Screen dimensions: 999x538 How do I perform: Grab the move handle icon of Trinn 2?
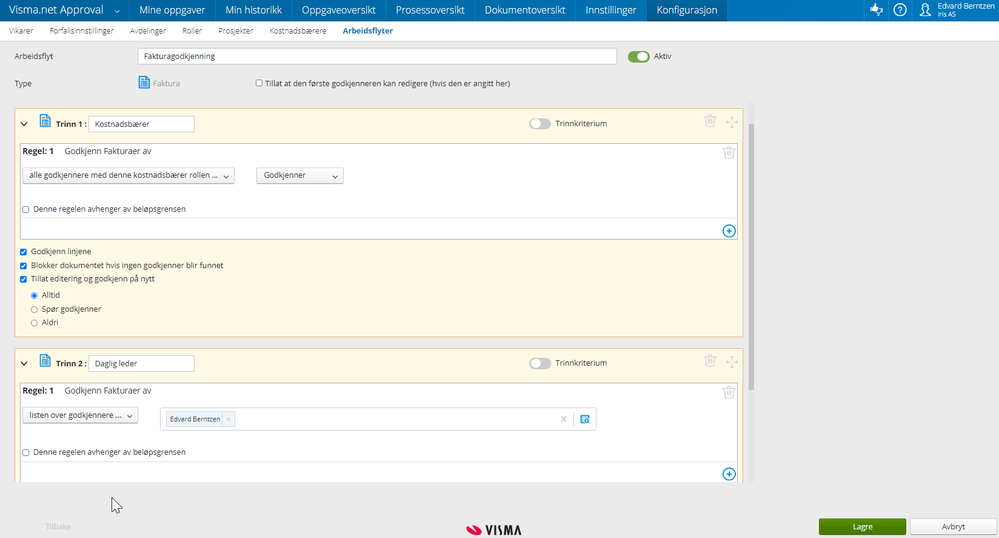pos(731,361)
